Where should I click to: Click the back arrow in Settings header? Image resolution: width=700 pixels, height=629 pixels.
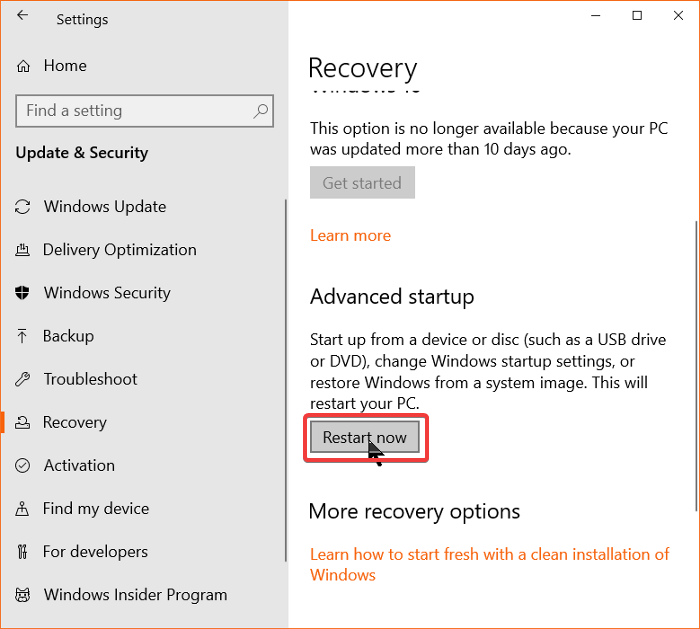tap(23, 16)
